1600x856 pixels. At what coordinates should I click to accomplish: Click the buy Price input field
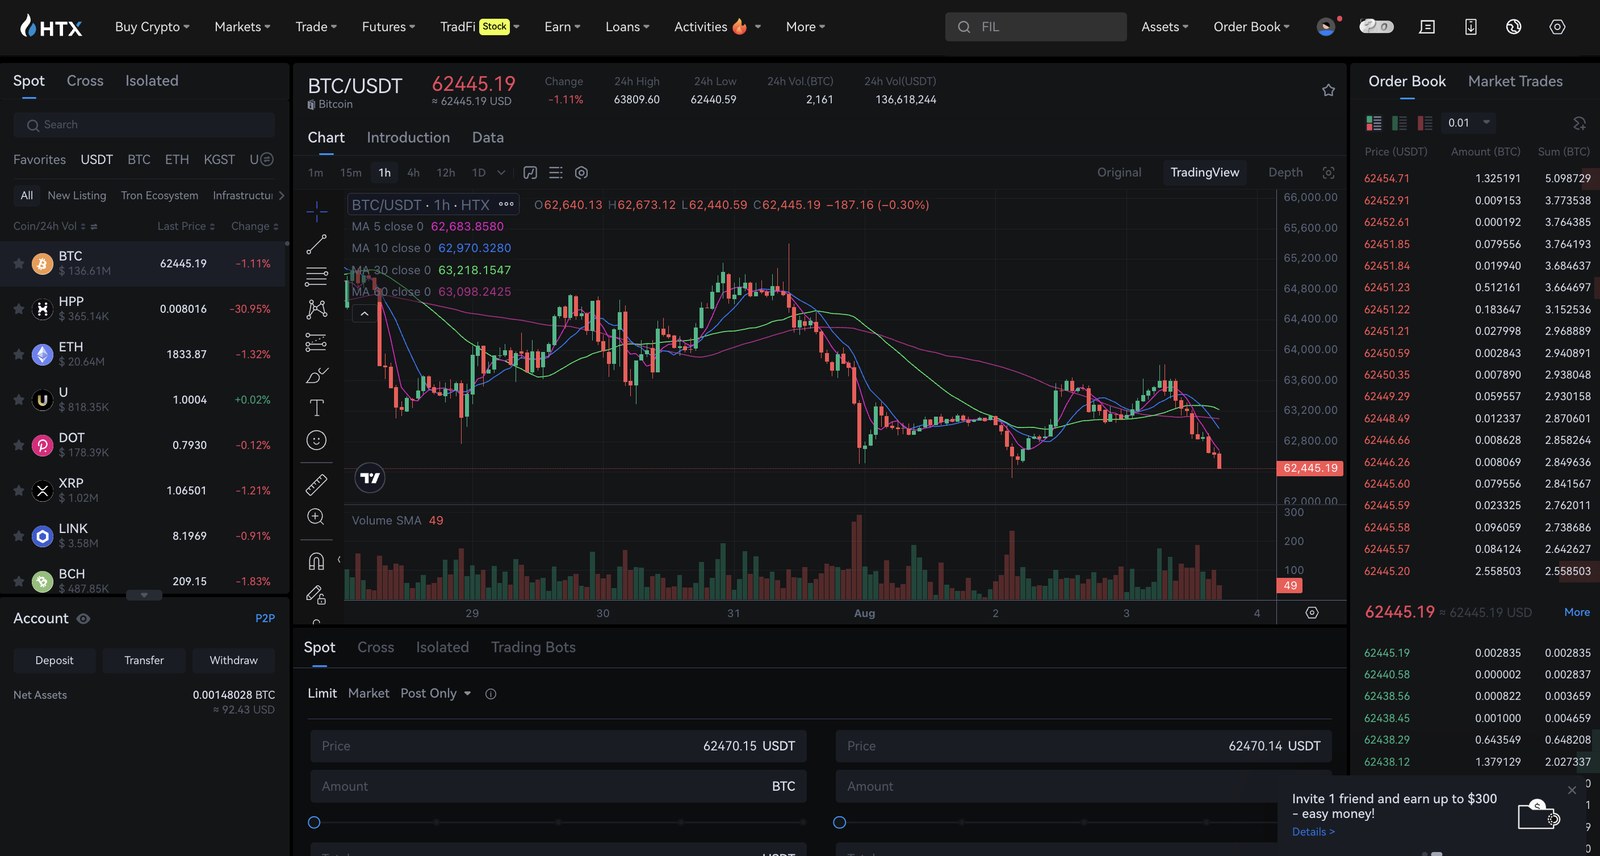(558, 746)
